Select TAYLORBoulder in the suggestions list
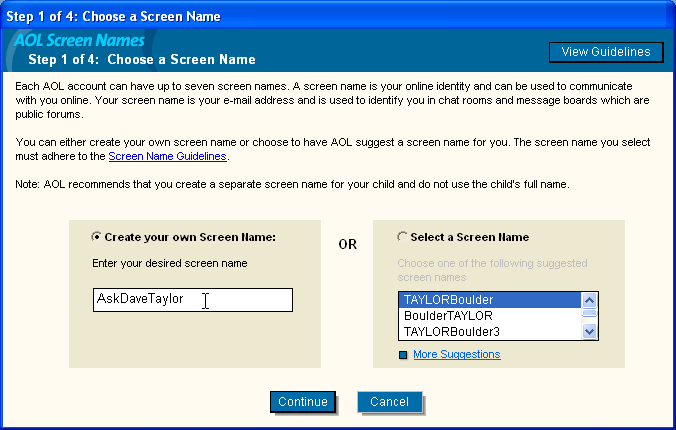676x430 pixels. pyautogui.click(x=490, y=300)
